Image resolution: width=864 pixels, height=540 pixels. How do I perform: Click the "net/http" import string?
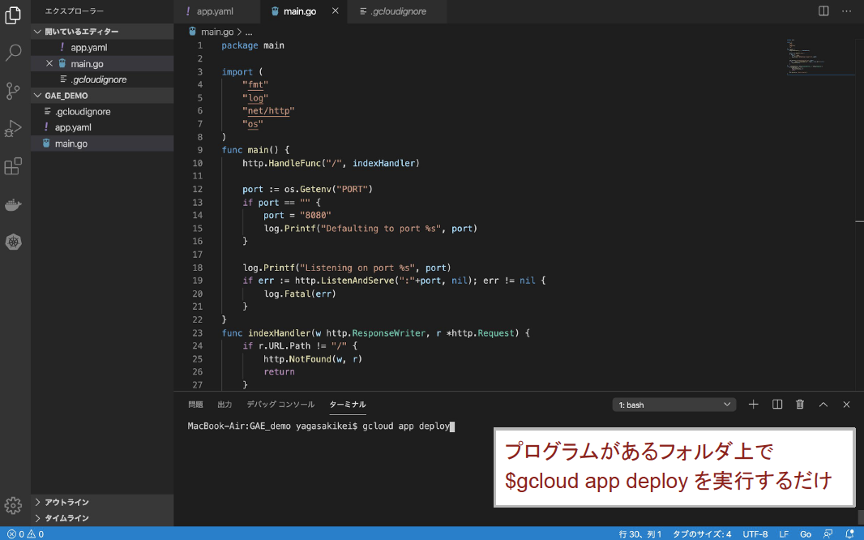268,111
